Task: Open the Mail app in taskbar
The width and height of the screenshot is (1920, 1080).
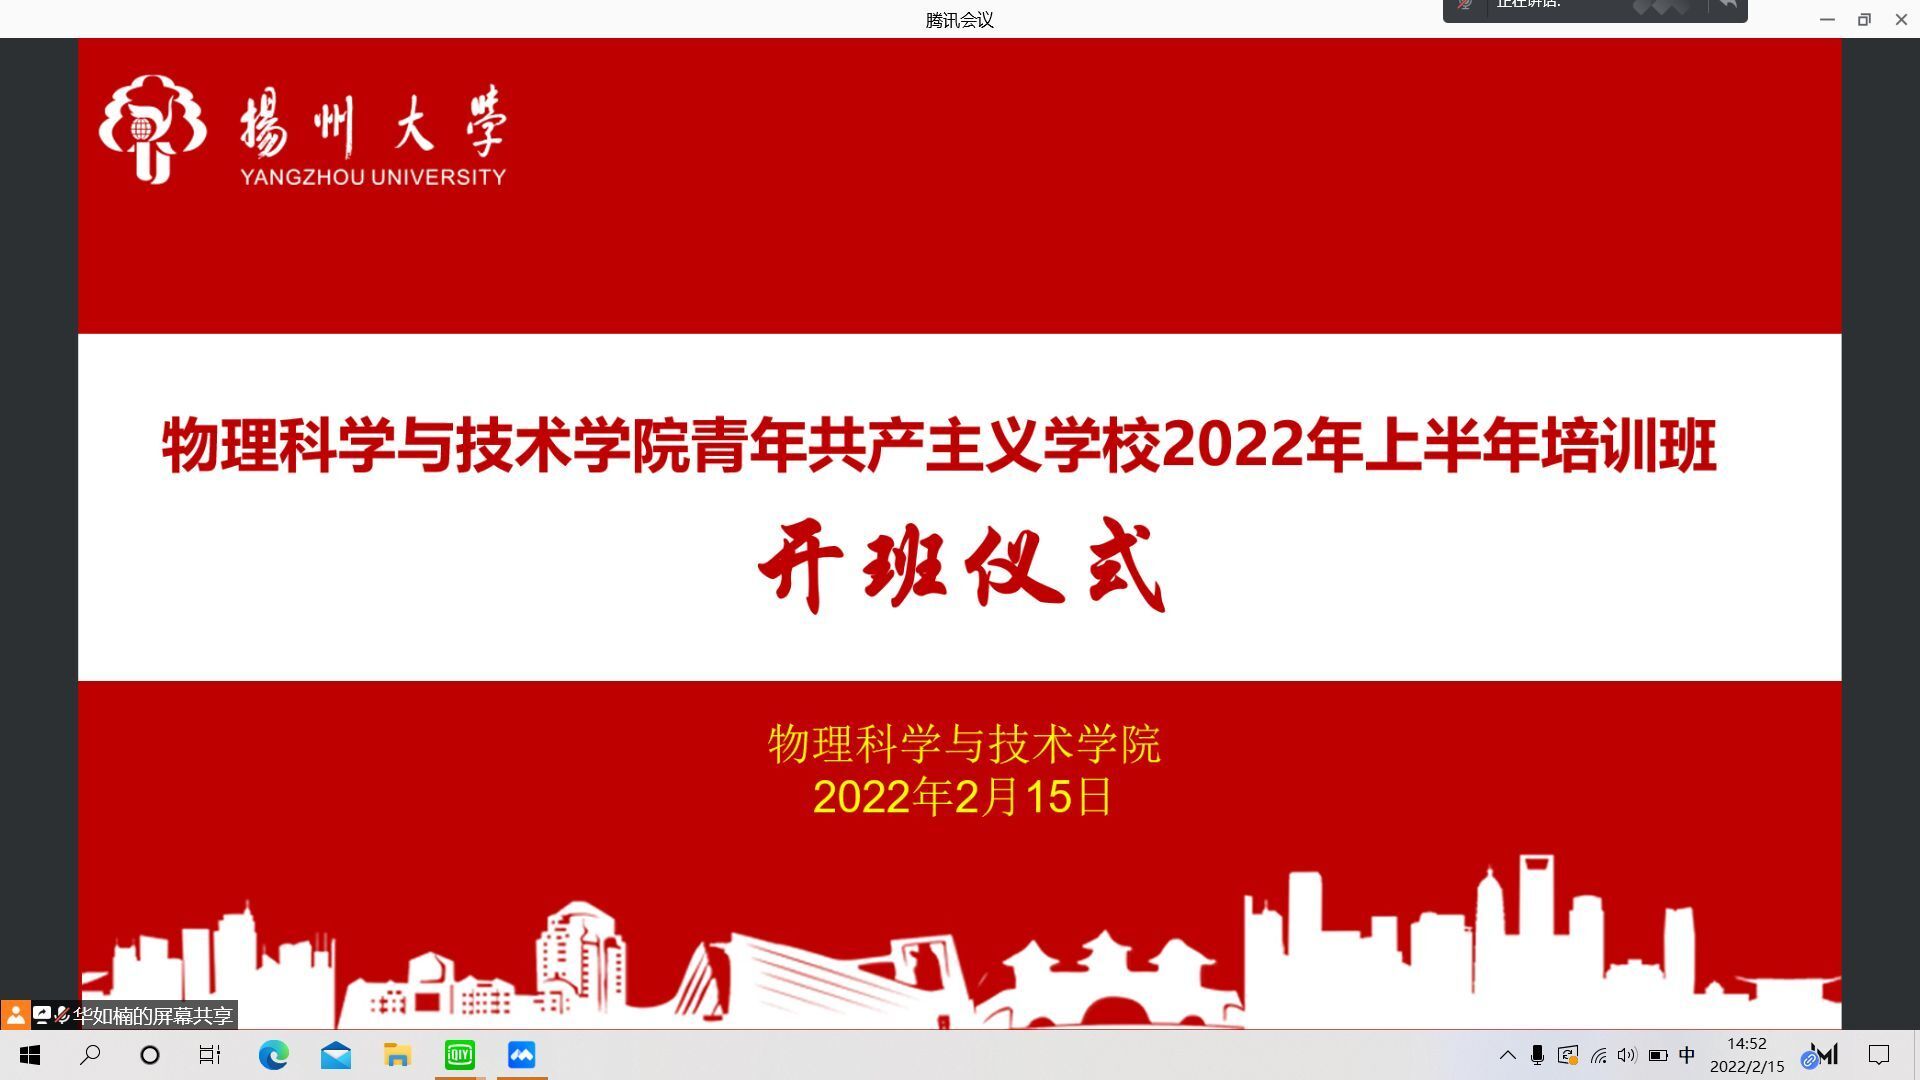Action: tap(335, 1055)
